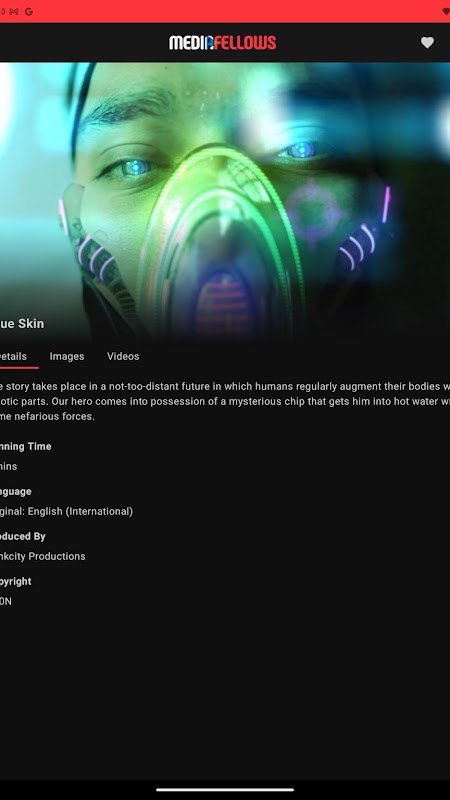Image resolution: width=450 pixels, height=800 pixels.
Task: Open the Videos tab
Action: pos(123,357)
